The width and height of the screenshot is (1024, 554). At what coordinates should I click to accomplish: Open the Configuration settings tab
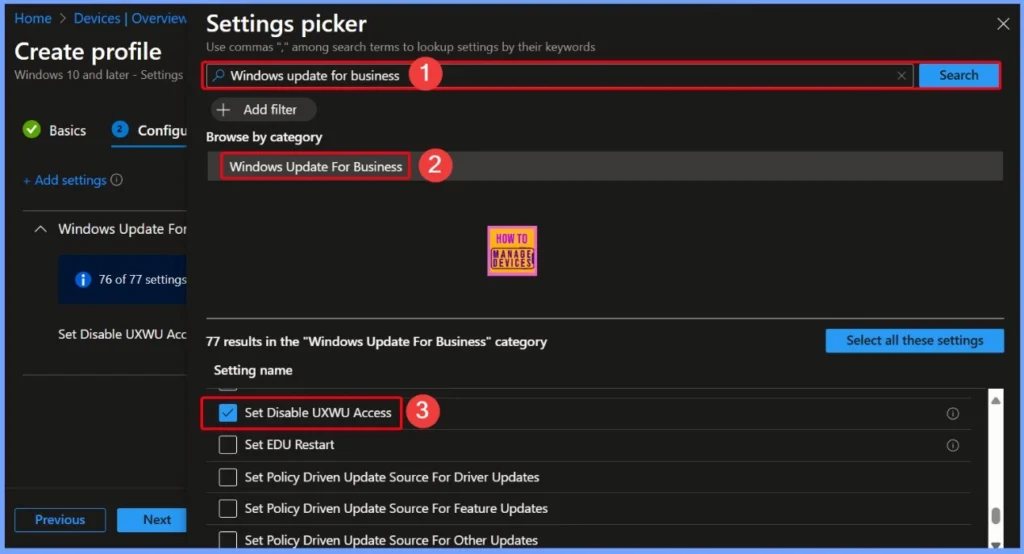pyautogui.click(x=149, y=131)
